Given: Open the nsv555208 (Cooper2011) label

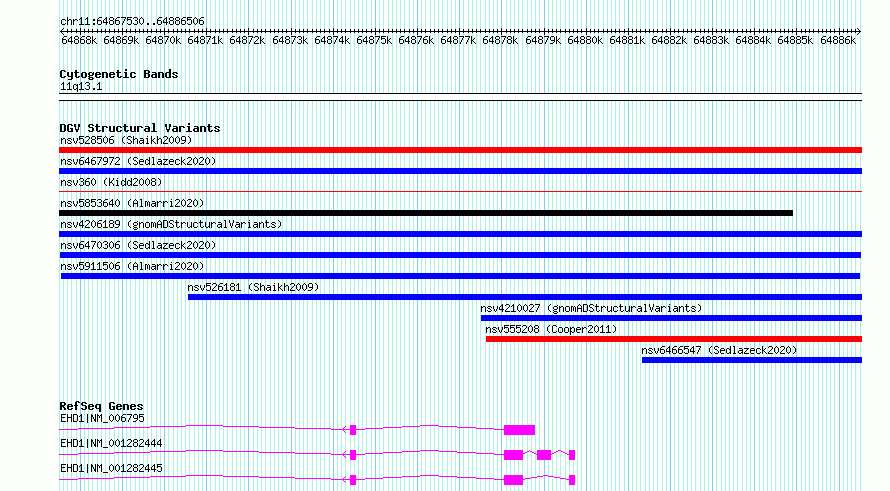Looking at the screenshot, I should coord(551,329).
